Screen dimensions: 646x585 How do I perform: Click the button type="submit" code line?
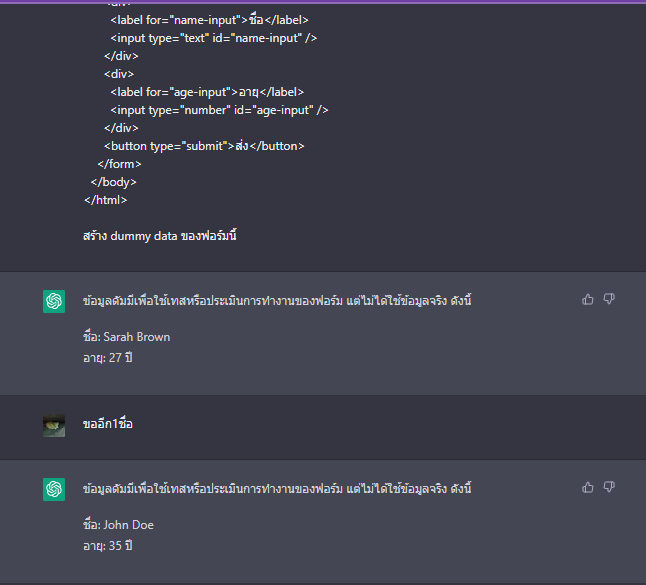tap(204, 146)
